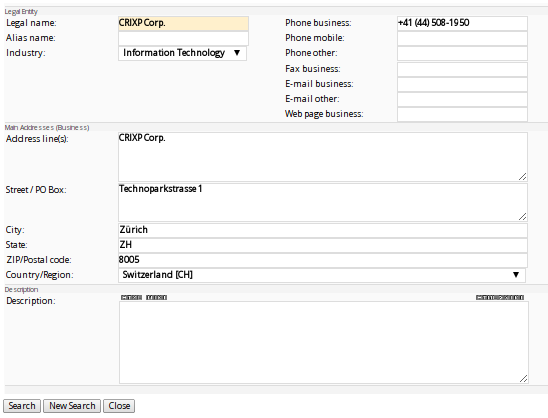Focus the Phone mobile field
This screenshot has width=548, height=418.
pyautogui.click(x=462, y=38)
